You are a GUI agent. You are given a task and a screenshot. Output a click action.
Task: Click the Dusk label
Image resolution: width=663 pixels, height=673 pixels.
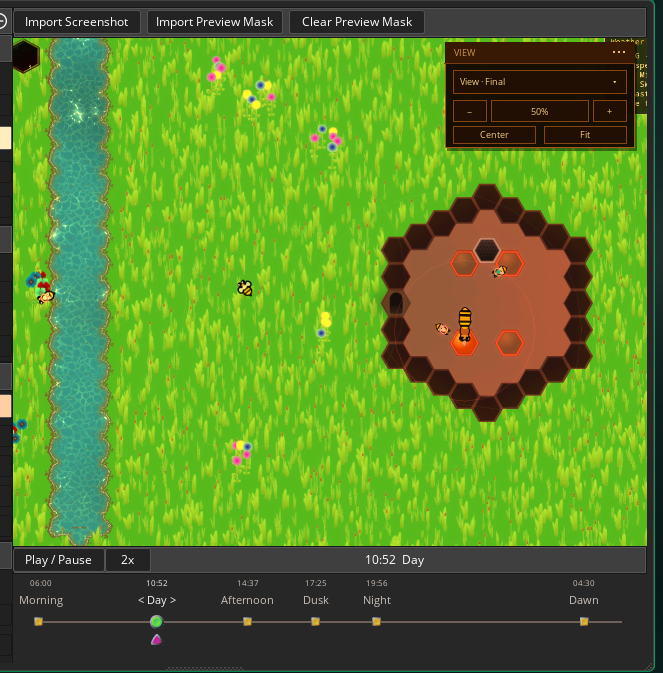(316, 600)
